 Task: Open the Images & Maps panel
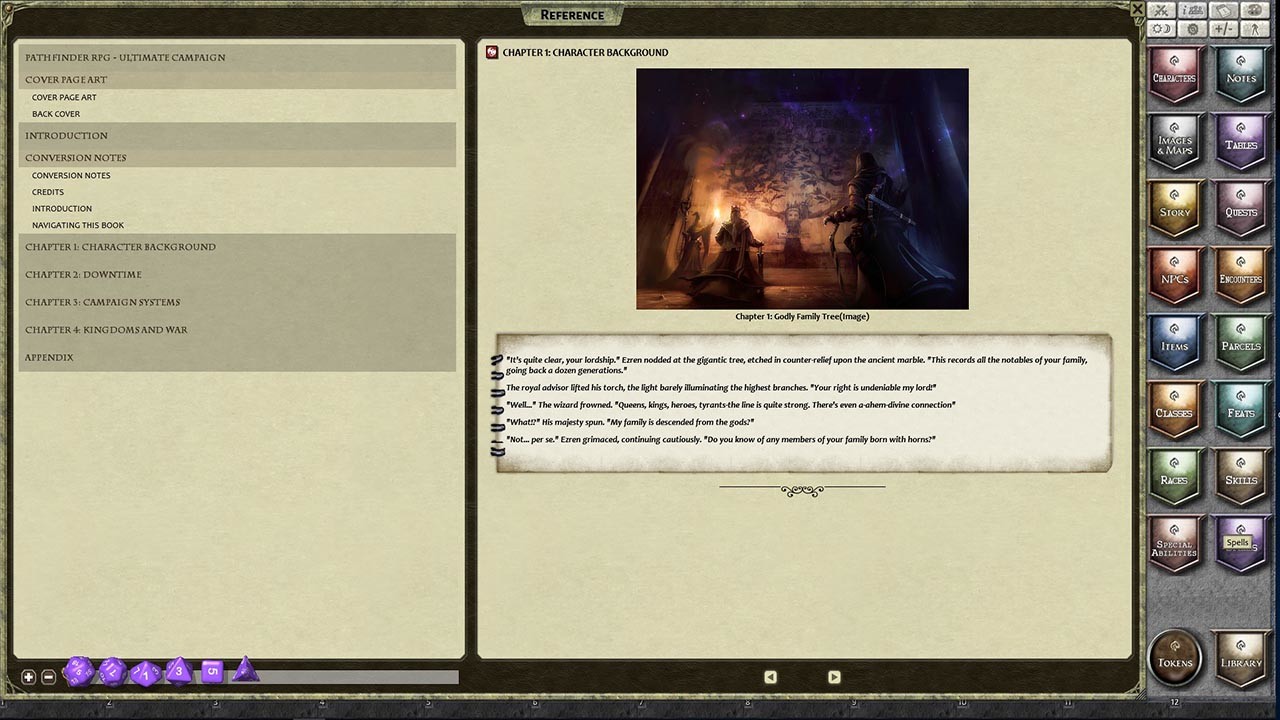[1174, 142]
